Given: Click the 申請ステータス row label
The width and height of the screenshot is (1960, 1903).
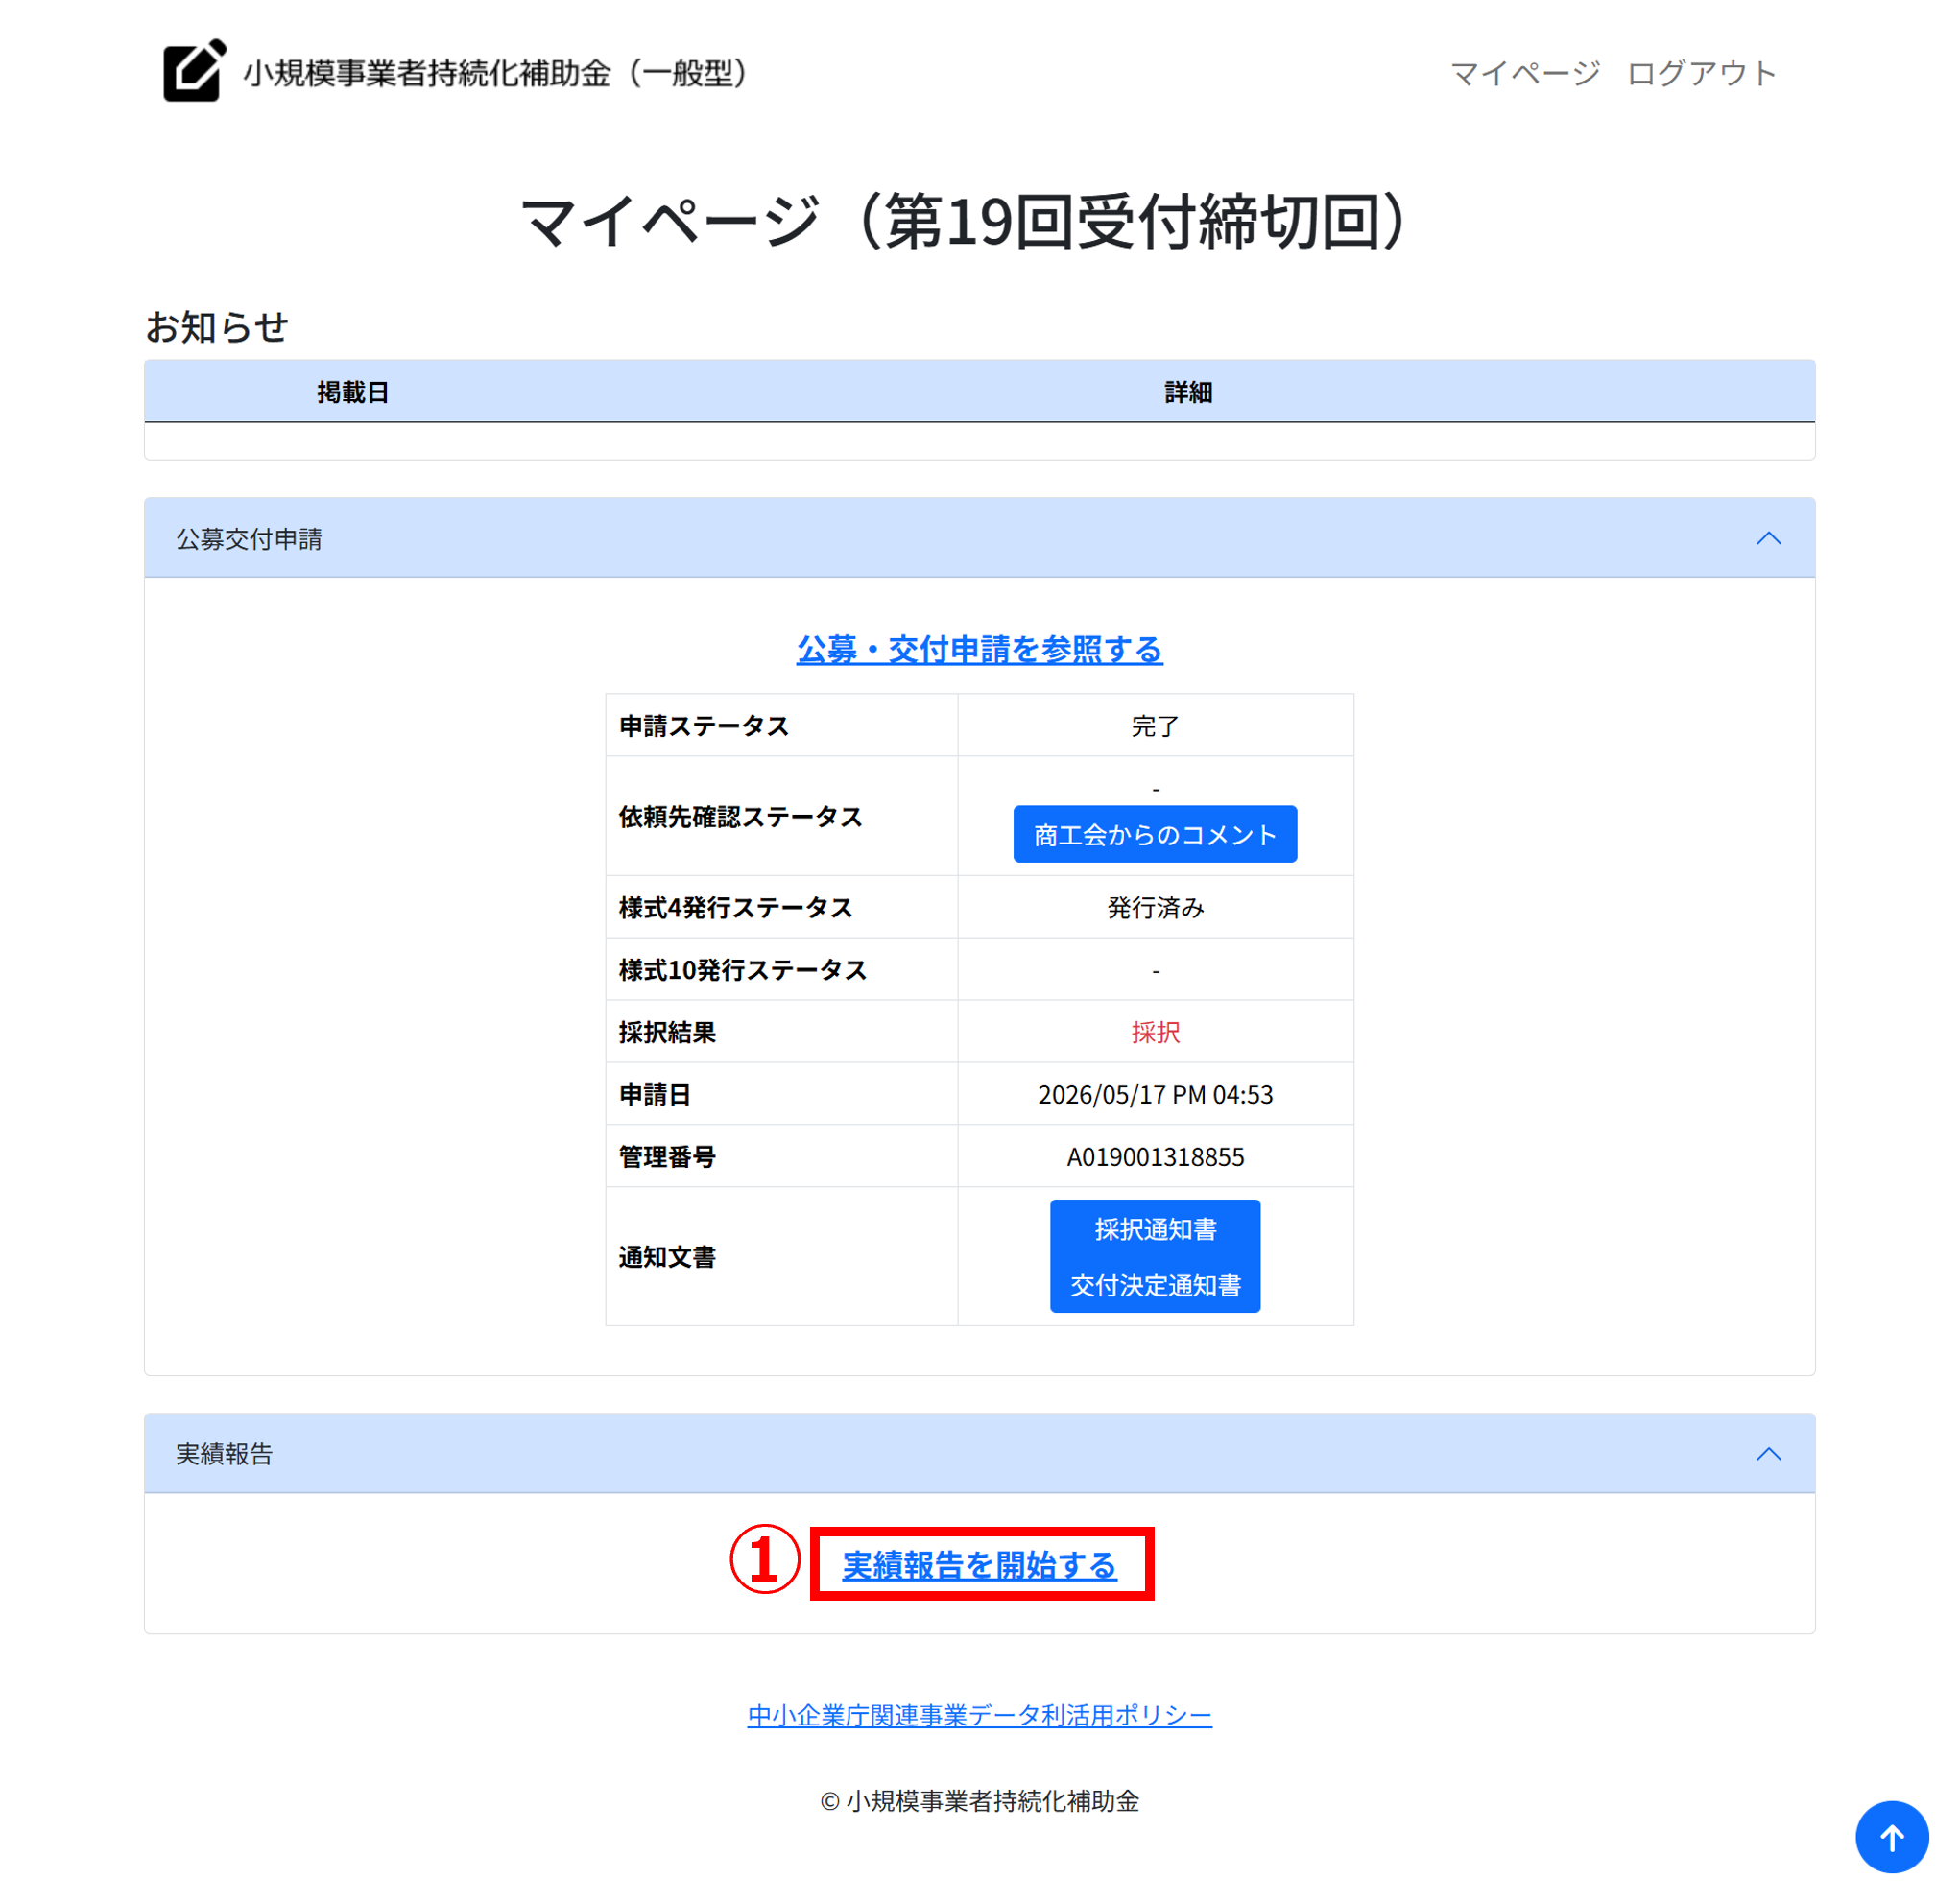Looking at the screenshot, I should (x=703, y=726).
